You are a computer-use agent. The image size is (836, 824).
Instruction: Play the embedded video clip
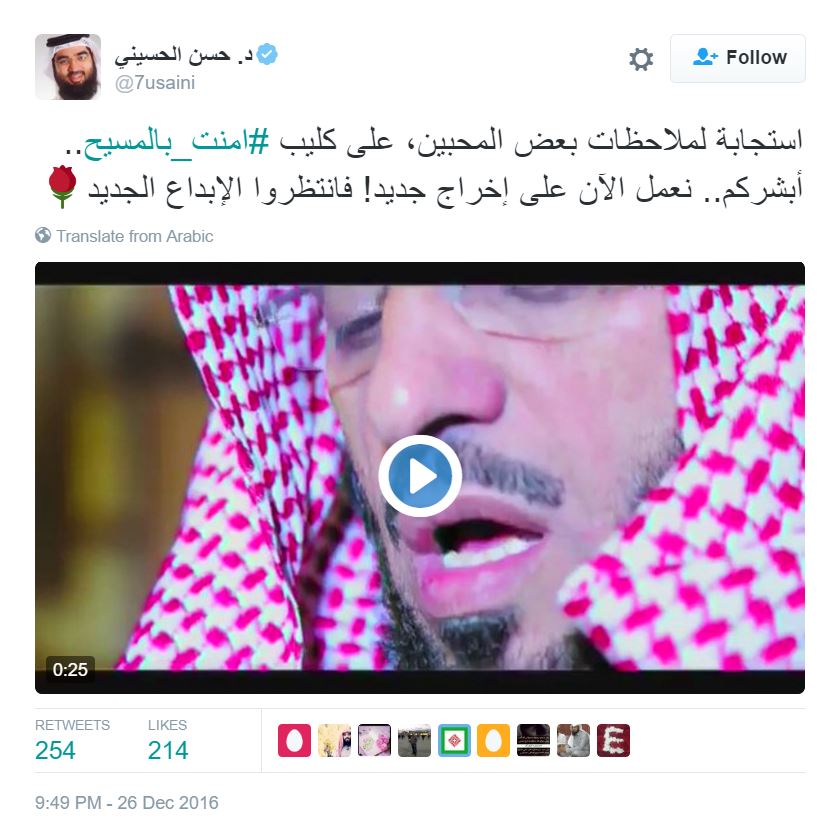pos(420,475)
